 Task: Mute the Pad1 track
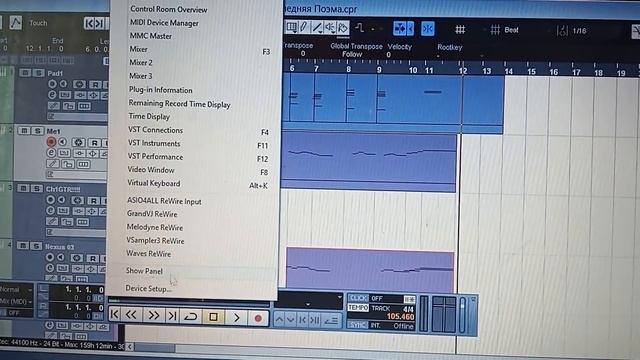[25, 73]
